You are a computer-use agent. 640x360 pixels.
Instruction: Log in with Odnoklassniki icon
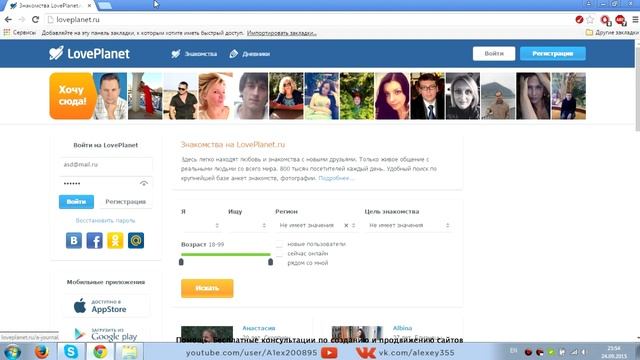coord(115,240)
